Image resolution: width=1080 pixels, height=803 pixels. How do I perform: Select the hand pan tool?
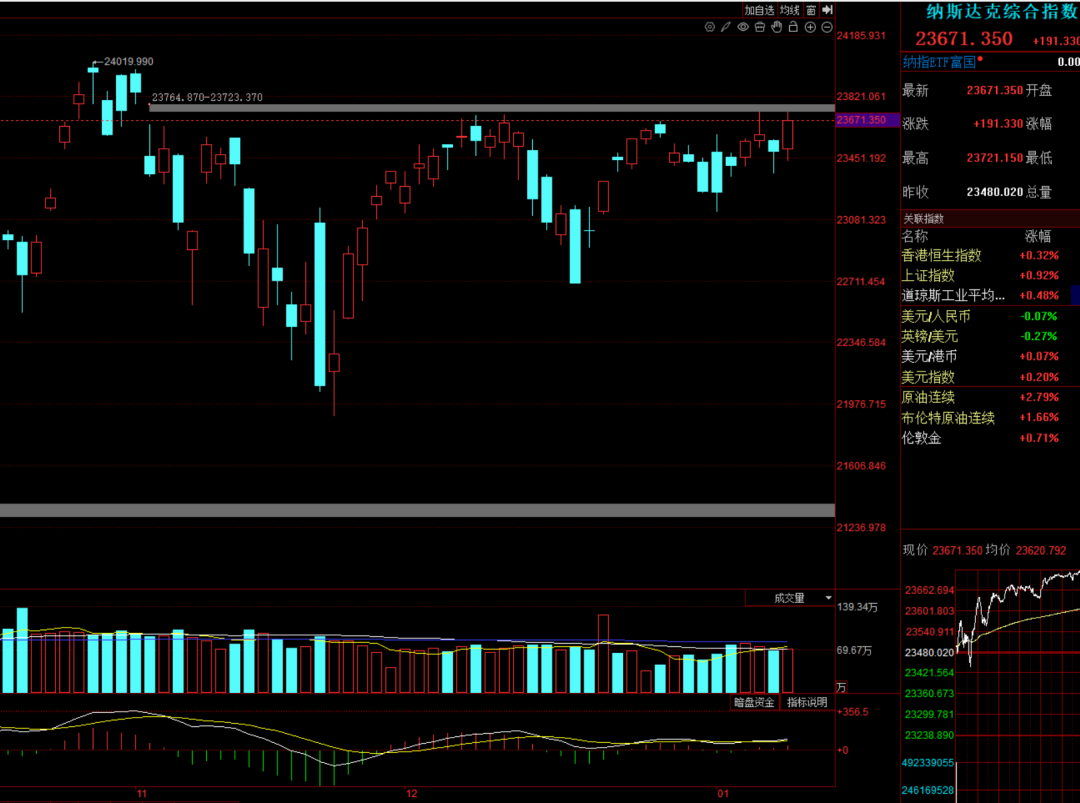pyautogui.click(x=776, y=27)
